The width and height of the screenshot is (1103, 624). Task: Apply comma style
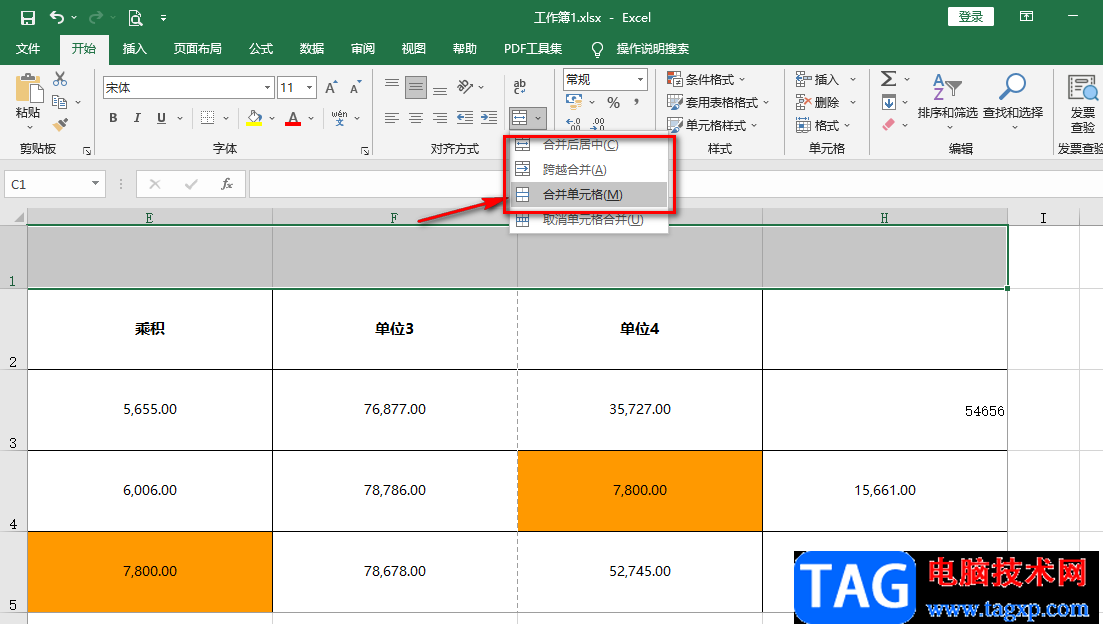pyautogui.click(x=636, y=103)
